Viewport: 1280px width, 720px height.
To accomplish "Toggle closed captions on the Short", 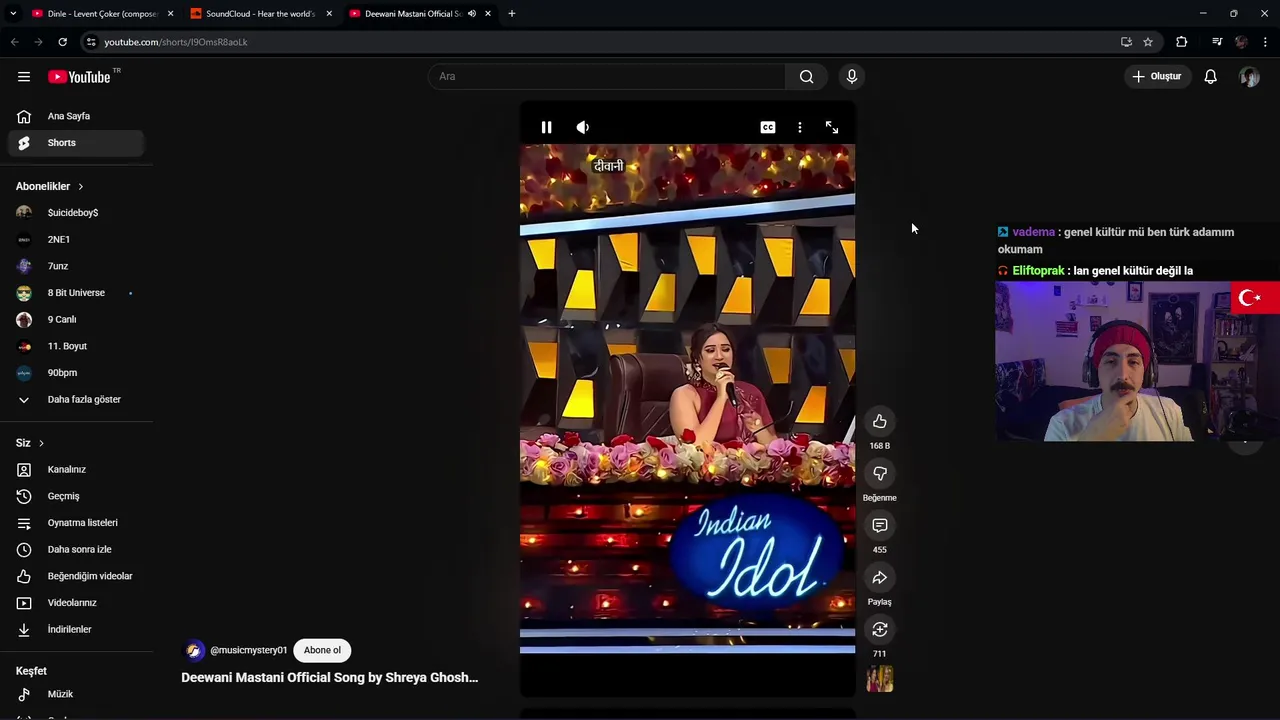I will [x=768, y=127].
